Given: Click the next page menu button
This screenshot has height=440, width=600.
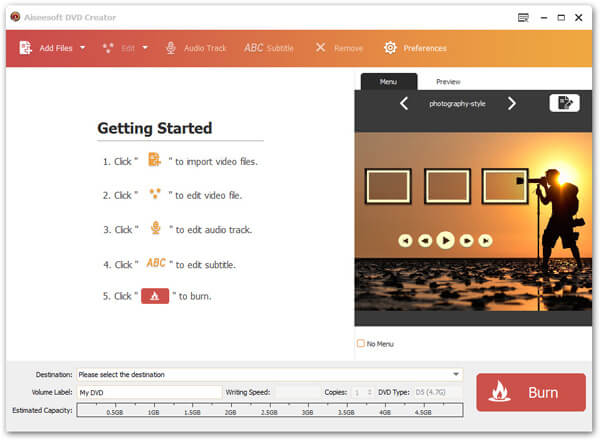Looking at the screenshot, I should tap(466, 241).
